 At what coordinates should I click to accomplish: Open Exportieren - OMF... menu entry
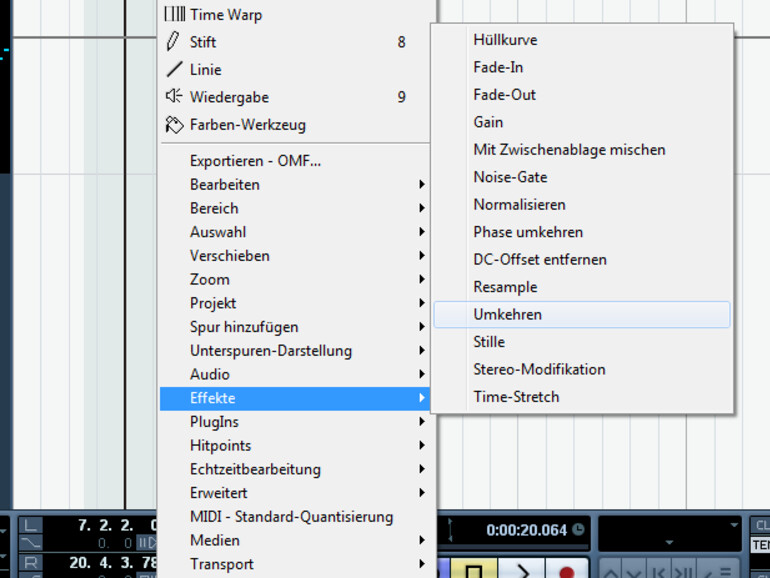[x=295, y=161]
